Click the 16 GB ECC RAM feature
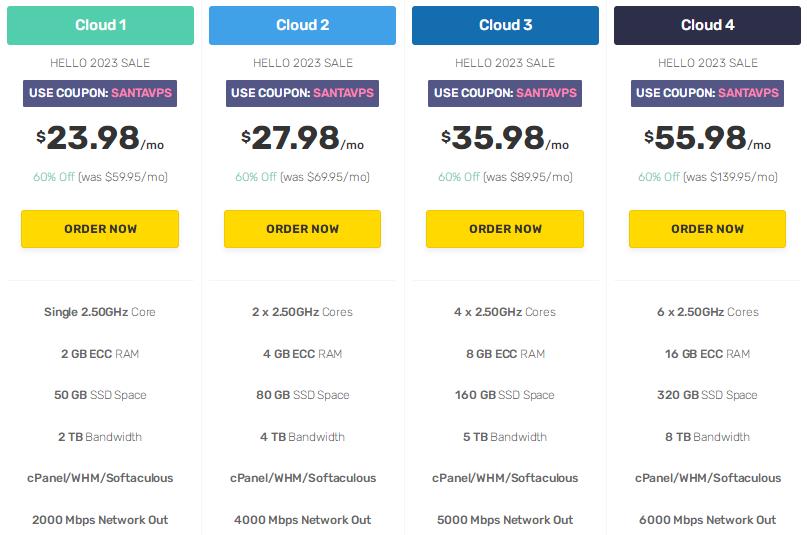The width and height of the screenshot is (807, 535). click(x=707, y=354)
